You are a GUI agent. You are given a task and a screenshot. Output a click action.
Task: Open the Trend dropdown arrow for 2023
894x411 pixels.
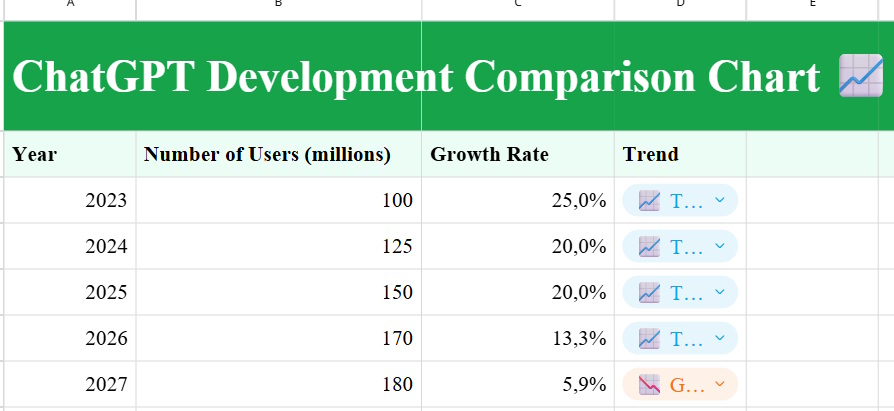[x=720, y=200]
